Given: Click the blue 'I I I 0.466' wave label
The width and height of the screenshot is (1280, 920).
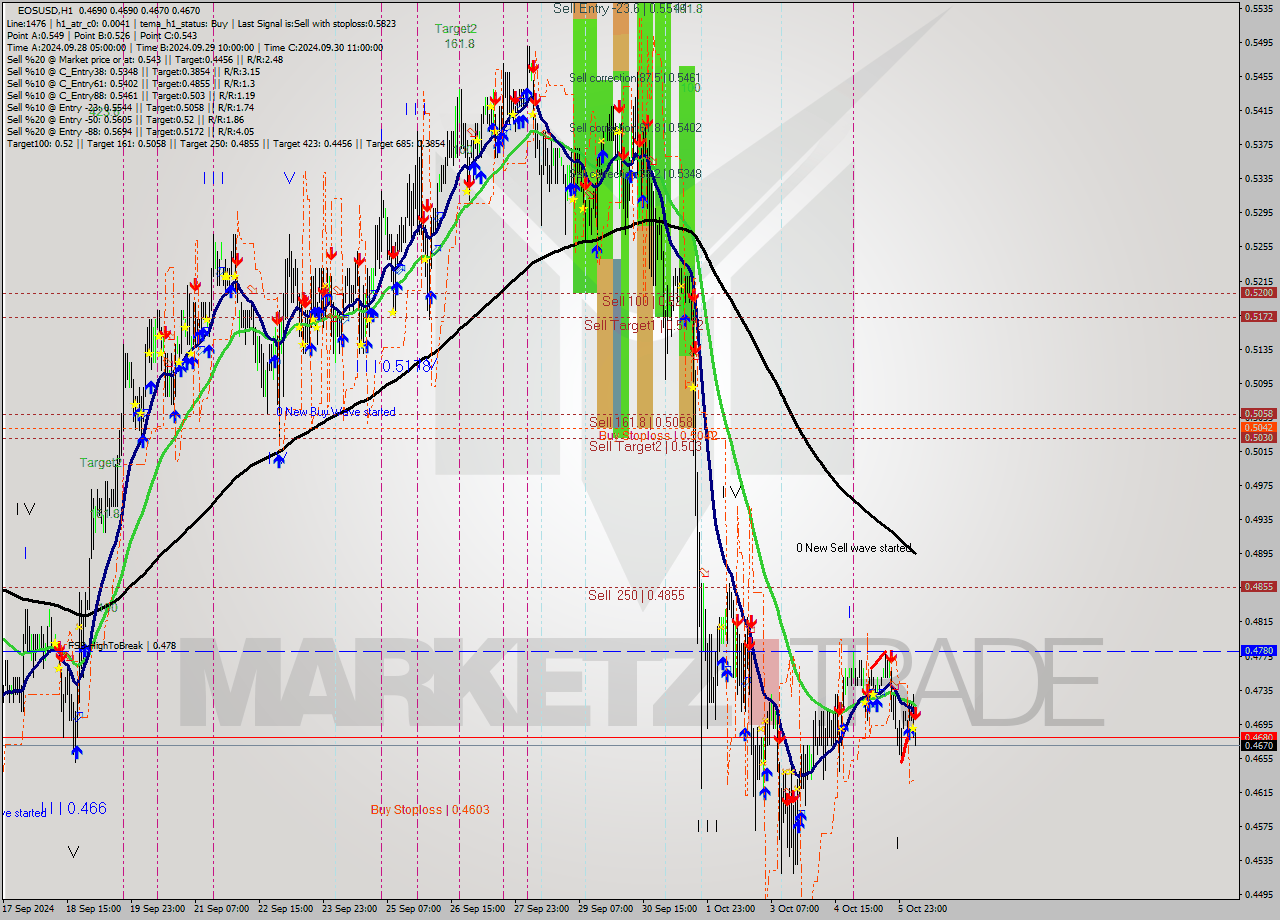Looking at the screenshot, I should 73,809.
